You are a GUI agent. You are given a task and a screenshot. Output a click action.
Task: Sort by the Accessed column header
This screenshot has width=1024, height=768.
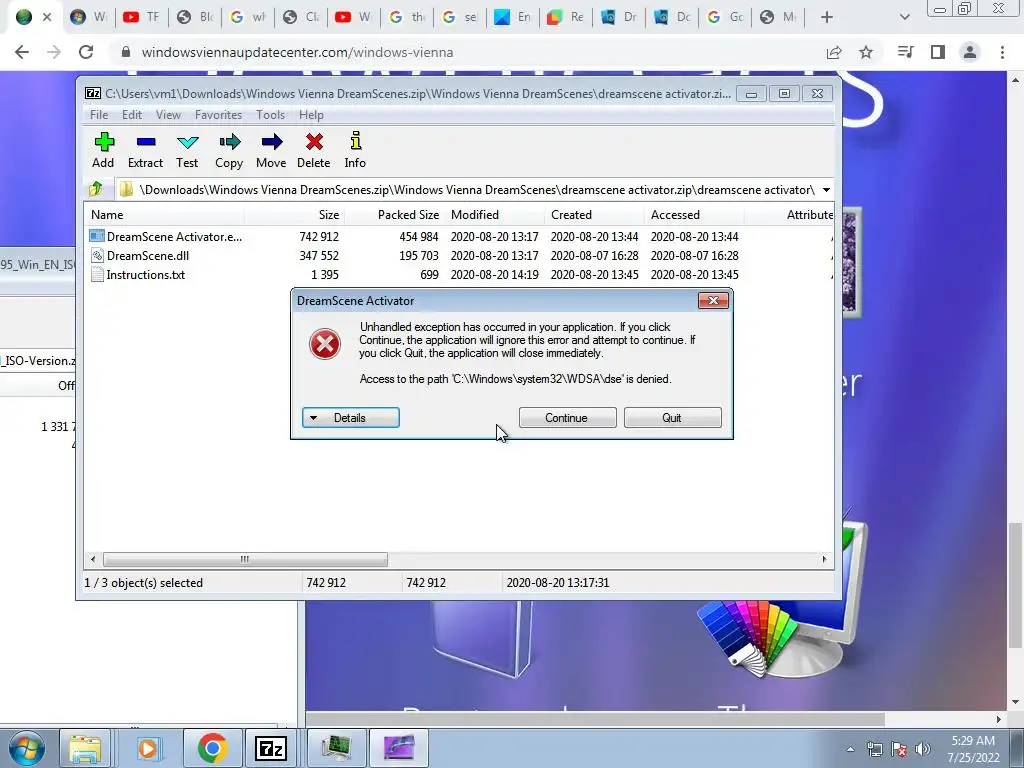[694, 215]
